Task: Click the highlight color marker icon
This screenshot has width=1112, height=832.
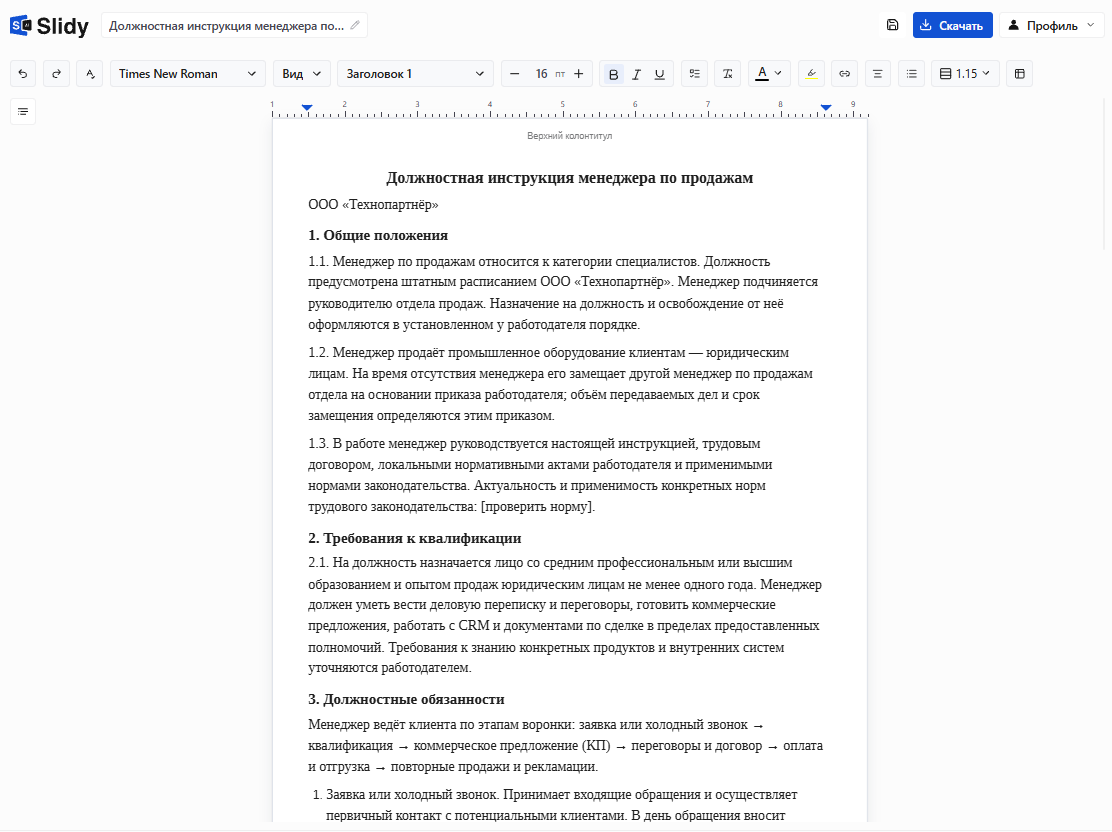Action: (811, 74)
